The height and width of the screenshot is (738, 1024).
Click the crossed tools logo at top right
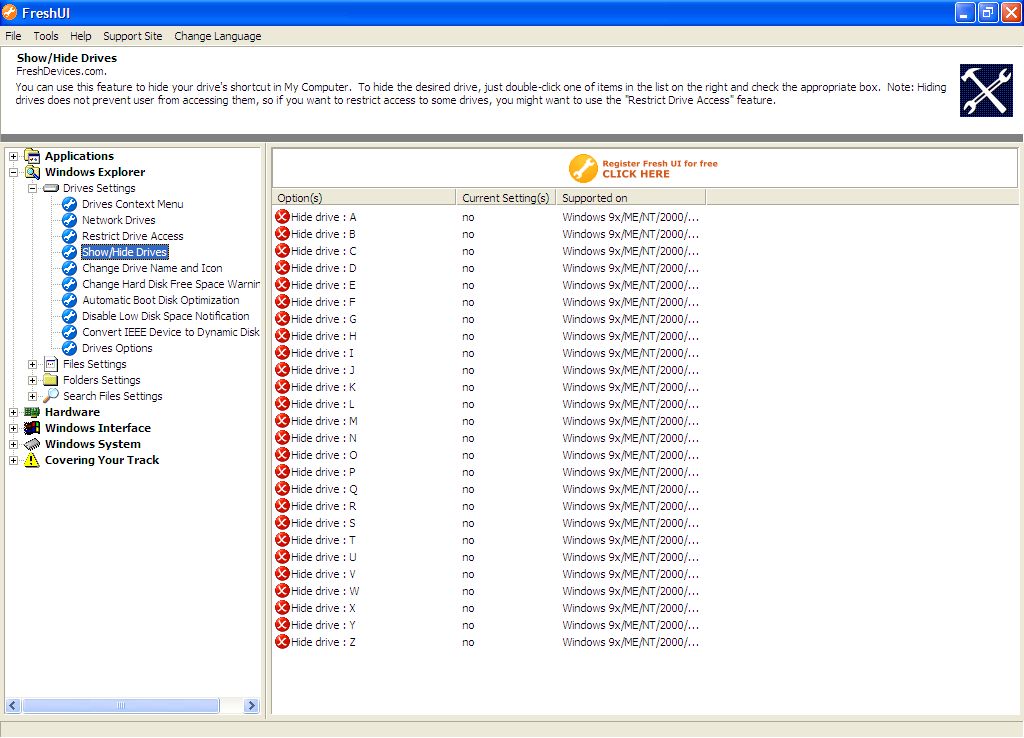click(986, 91)
